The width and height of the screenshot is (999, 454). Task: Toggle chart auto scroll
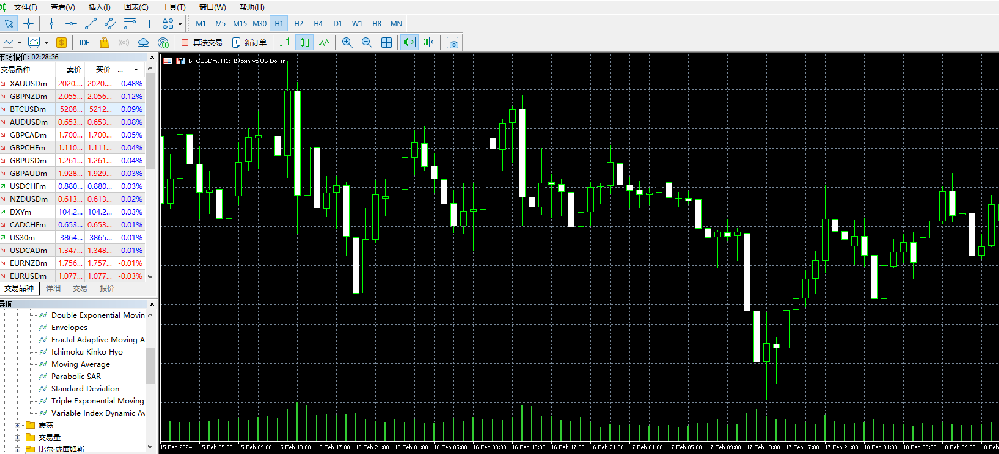click(408, 43)
